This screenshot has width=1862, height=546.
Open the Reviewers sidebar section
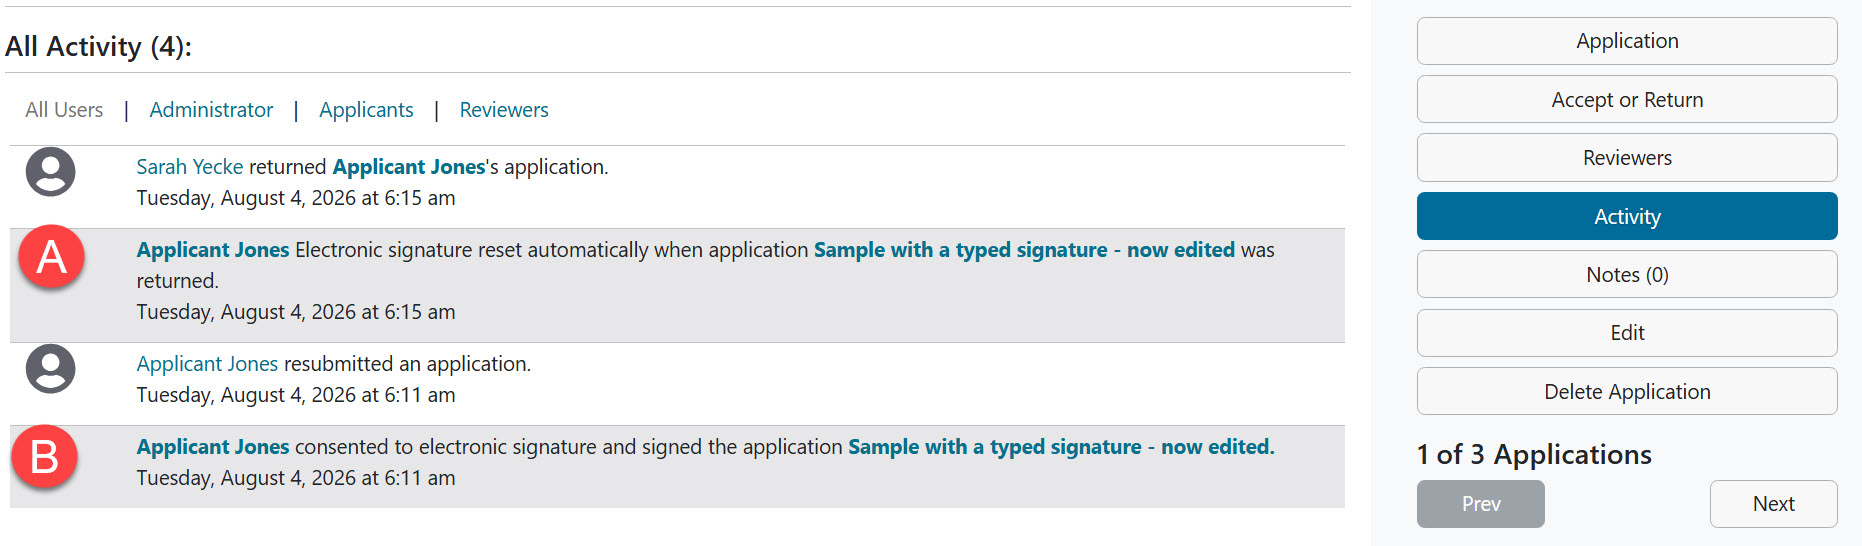(1627, 158)
